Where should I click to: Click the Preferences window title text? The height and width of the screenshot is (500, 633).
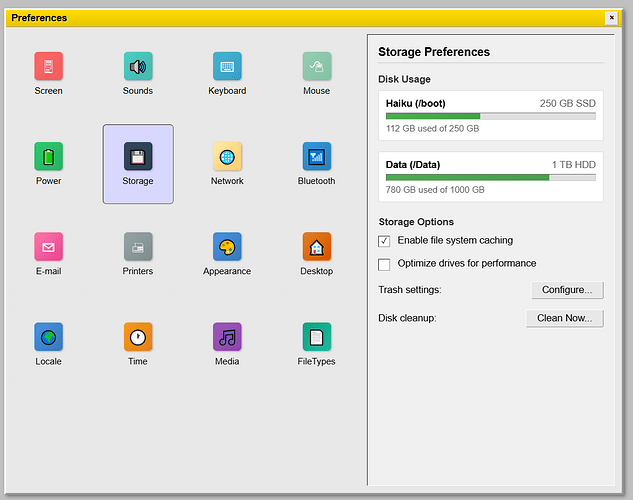coord(39,18)
